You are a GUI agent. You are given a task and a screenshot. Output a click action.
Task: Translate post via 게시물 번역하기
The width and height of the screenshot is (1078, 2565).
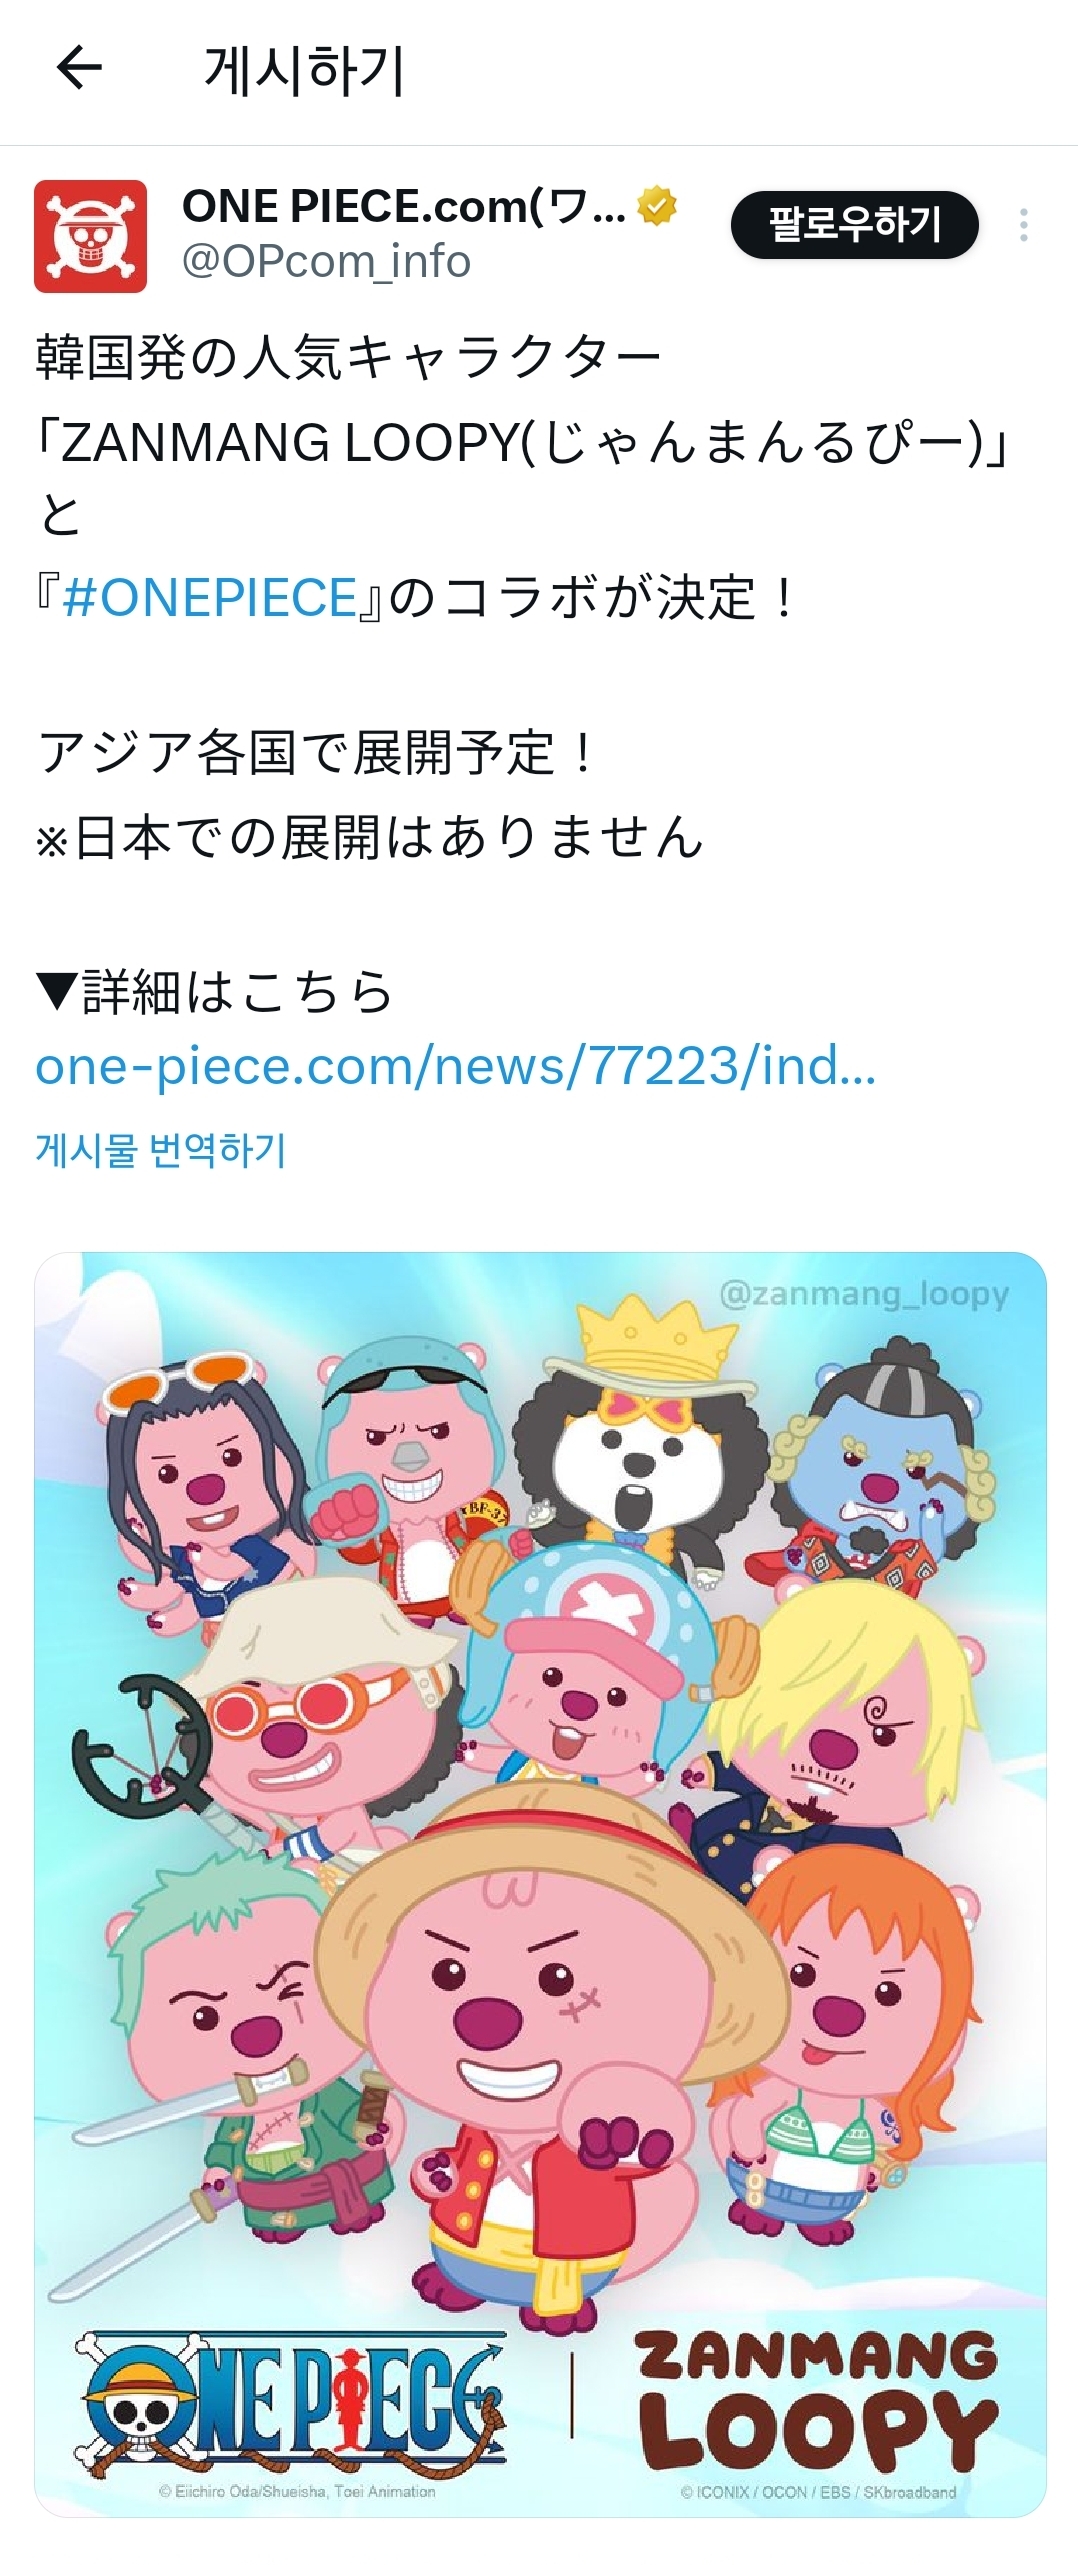[161, 1150]
